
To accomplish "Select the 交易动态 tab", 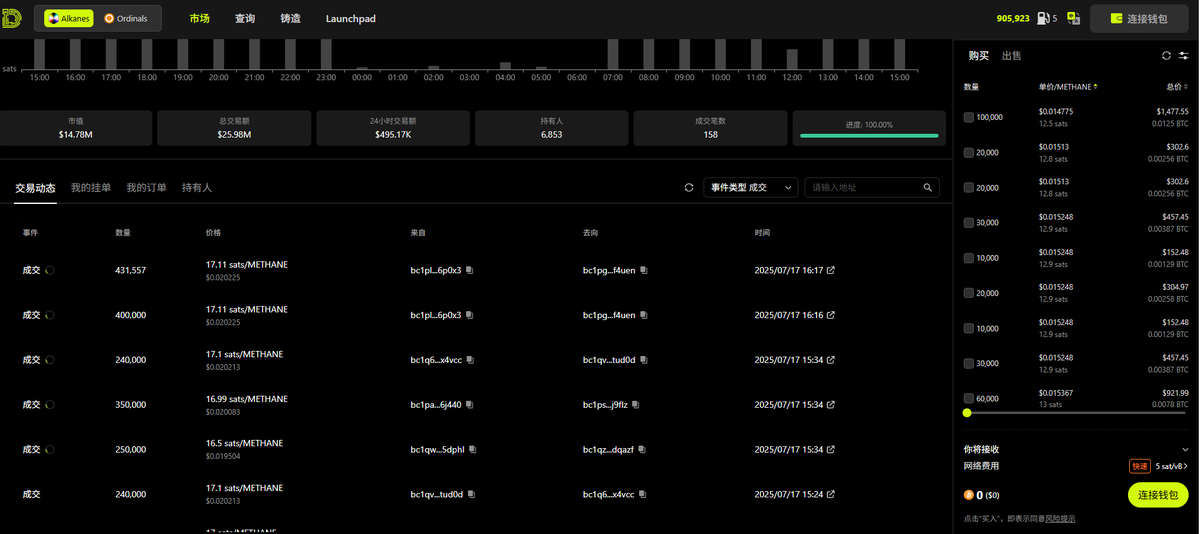I will tap(35, 188).
